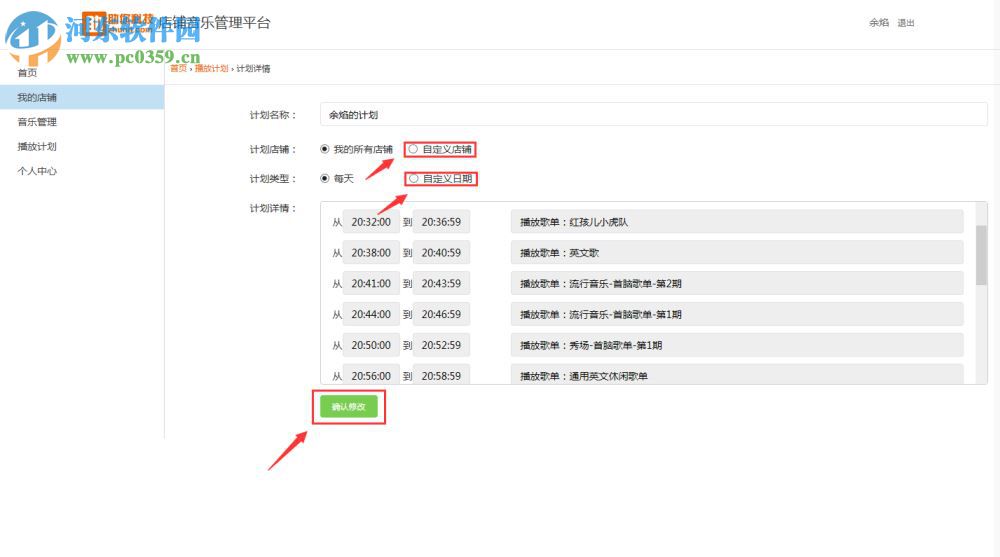Open 首页 in left sidebar
The image size is (1000, 557).
click(x=27, y=73)
